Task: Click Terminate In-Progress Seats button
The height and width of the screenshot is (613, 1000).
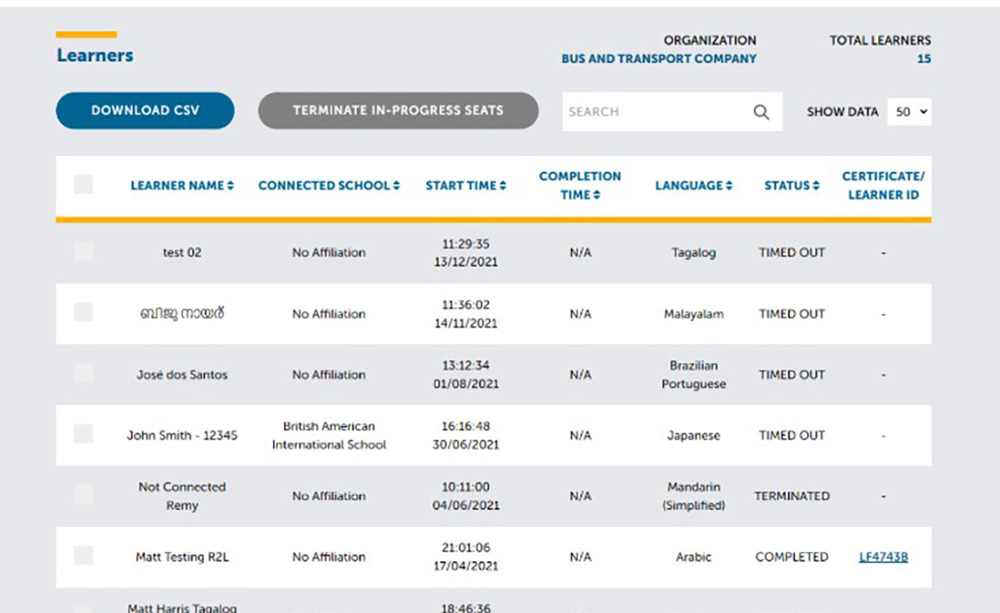Action: (x=398, y=111)
